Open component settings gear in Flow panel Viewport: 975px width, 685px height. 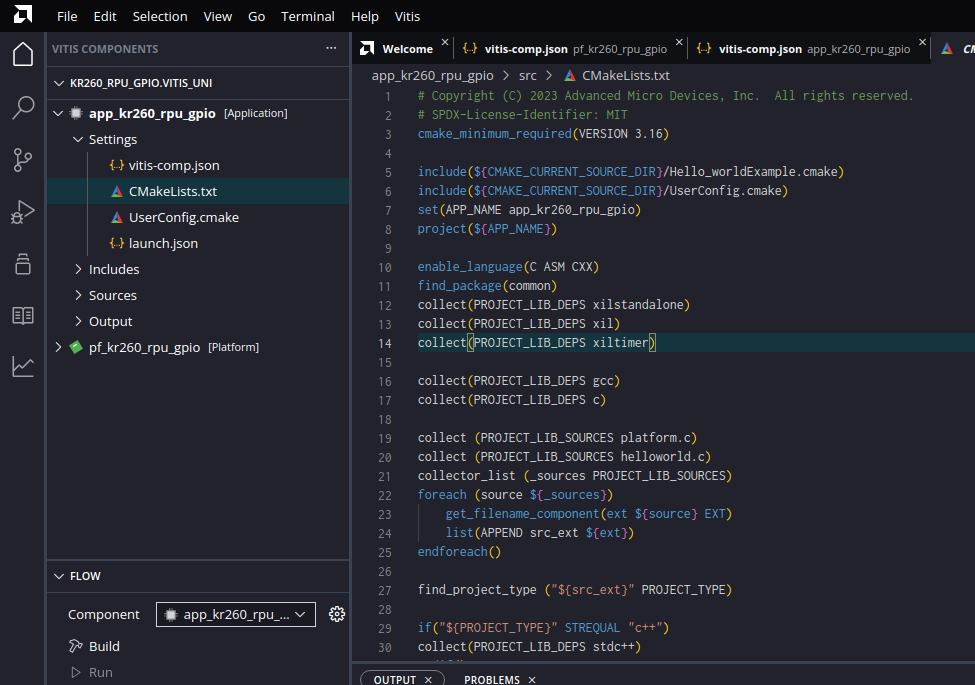(337, 614)
